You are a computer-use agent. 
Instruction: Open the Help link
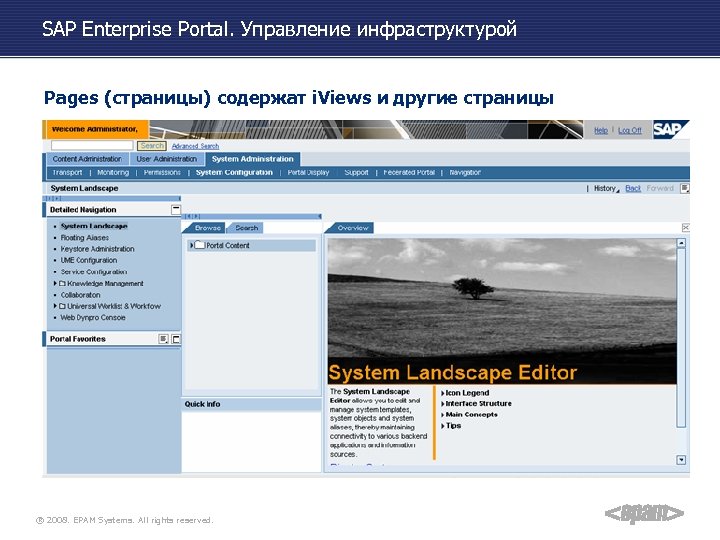[x=601, y=130]
